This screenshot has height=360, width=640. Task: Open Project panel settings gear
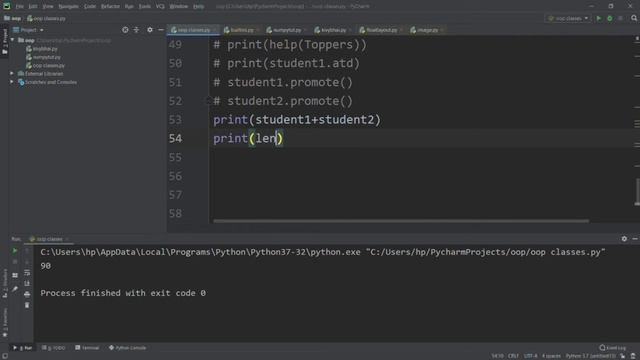[150, 30]
